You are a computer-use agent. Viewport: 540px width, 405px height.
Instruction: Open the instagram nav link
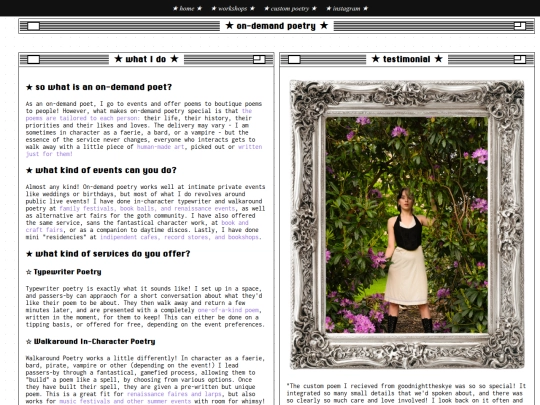(347, 9)
